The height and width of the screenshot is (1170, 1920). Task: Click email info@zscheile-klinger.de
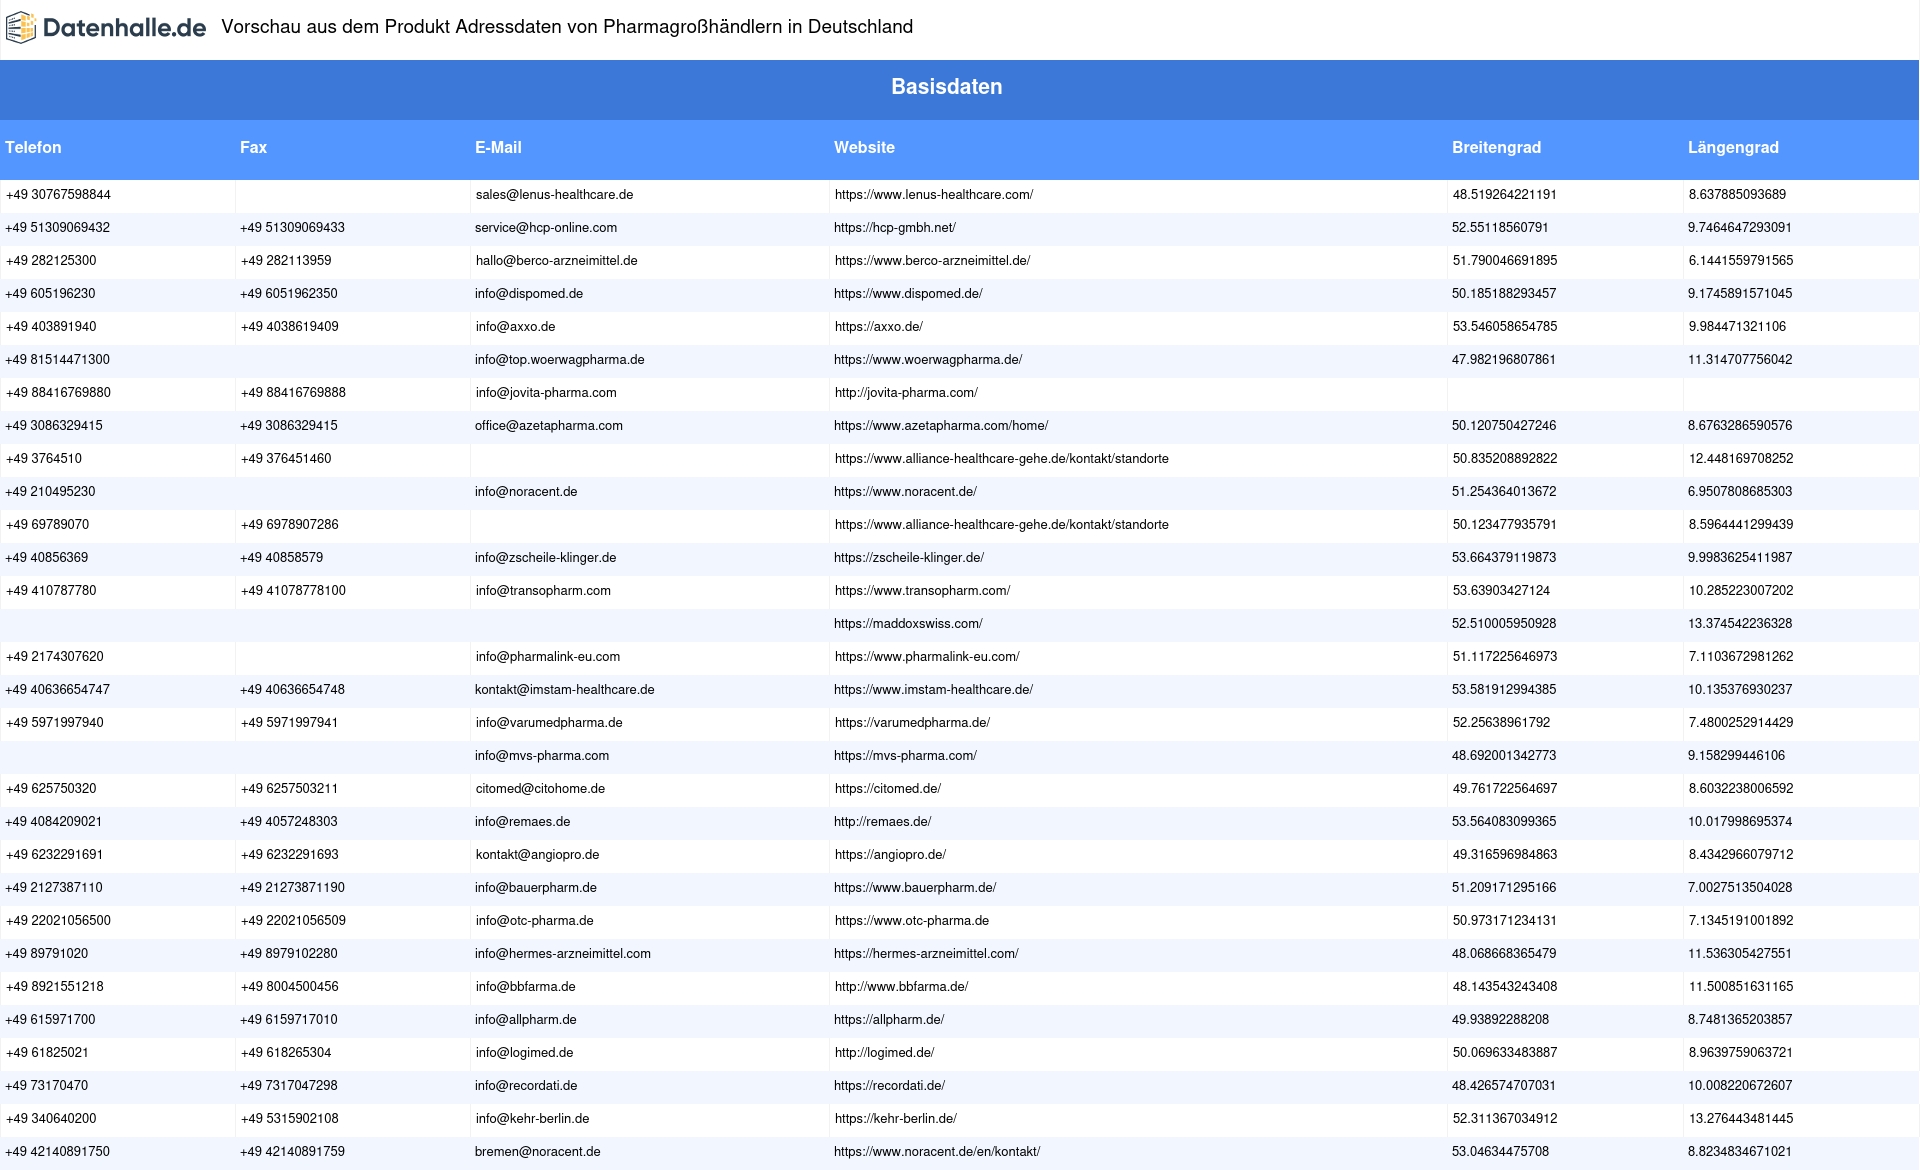pyautogui.click(x=545, y=558)
